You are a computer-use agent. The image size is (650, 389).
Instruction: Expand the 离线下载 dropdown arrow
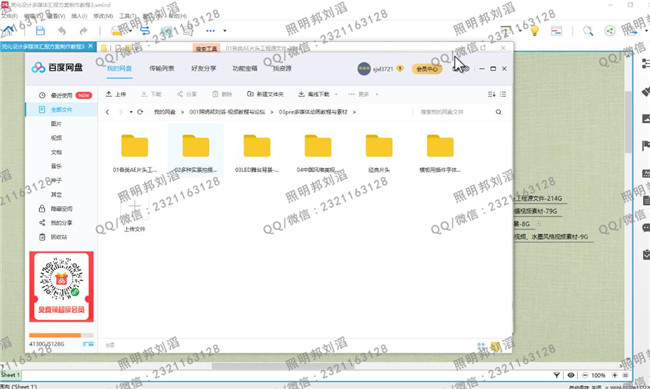point(336,94)
